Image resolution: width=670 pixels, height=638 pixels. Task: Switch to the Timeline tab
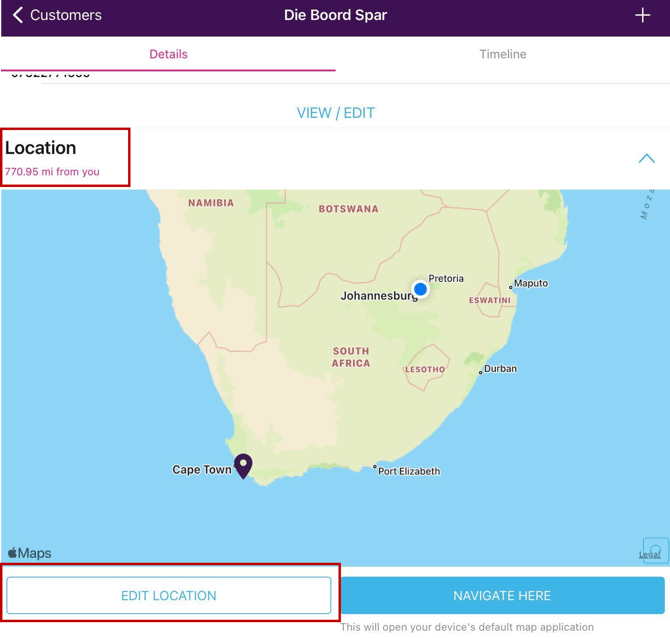pyautogui.click(x=502, y=54)
